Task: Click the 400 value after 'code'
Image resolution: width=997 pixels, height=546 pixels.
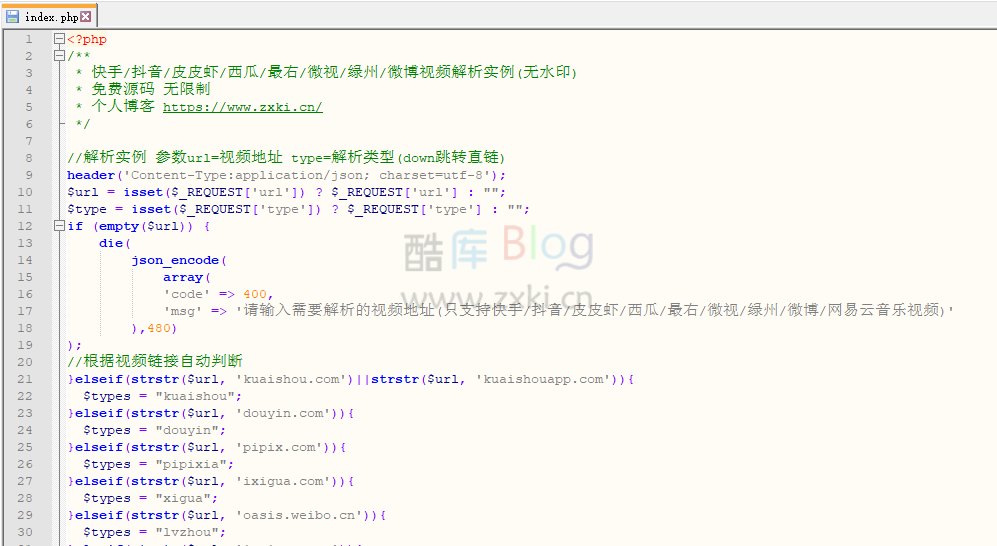Action: 255,294
